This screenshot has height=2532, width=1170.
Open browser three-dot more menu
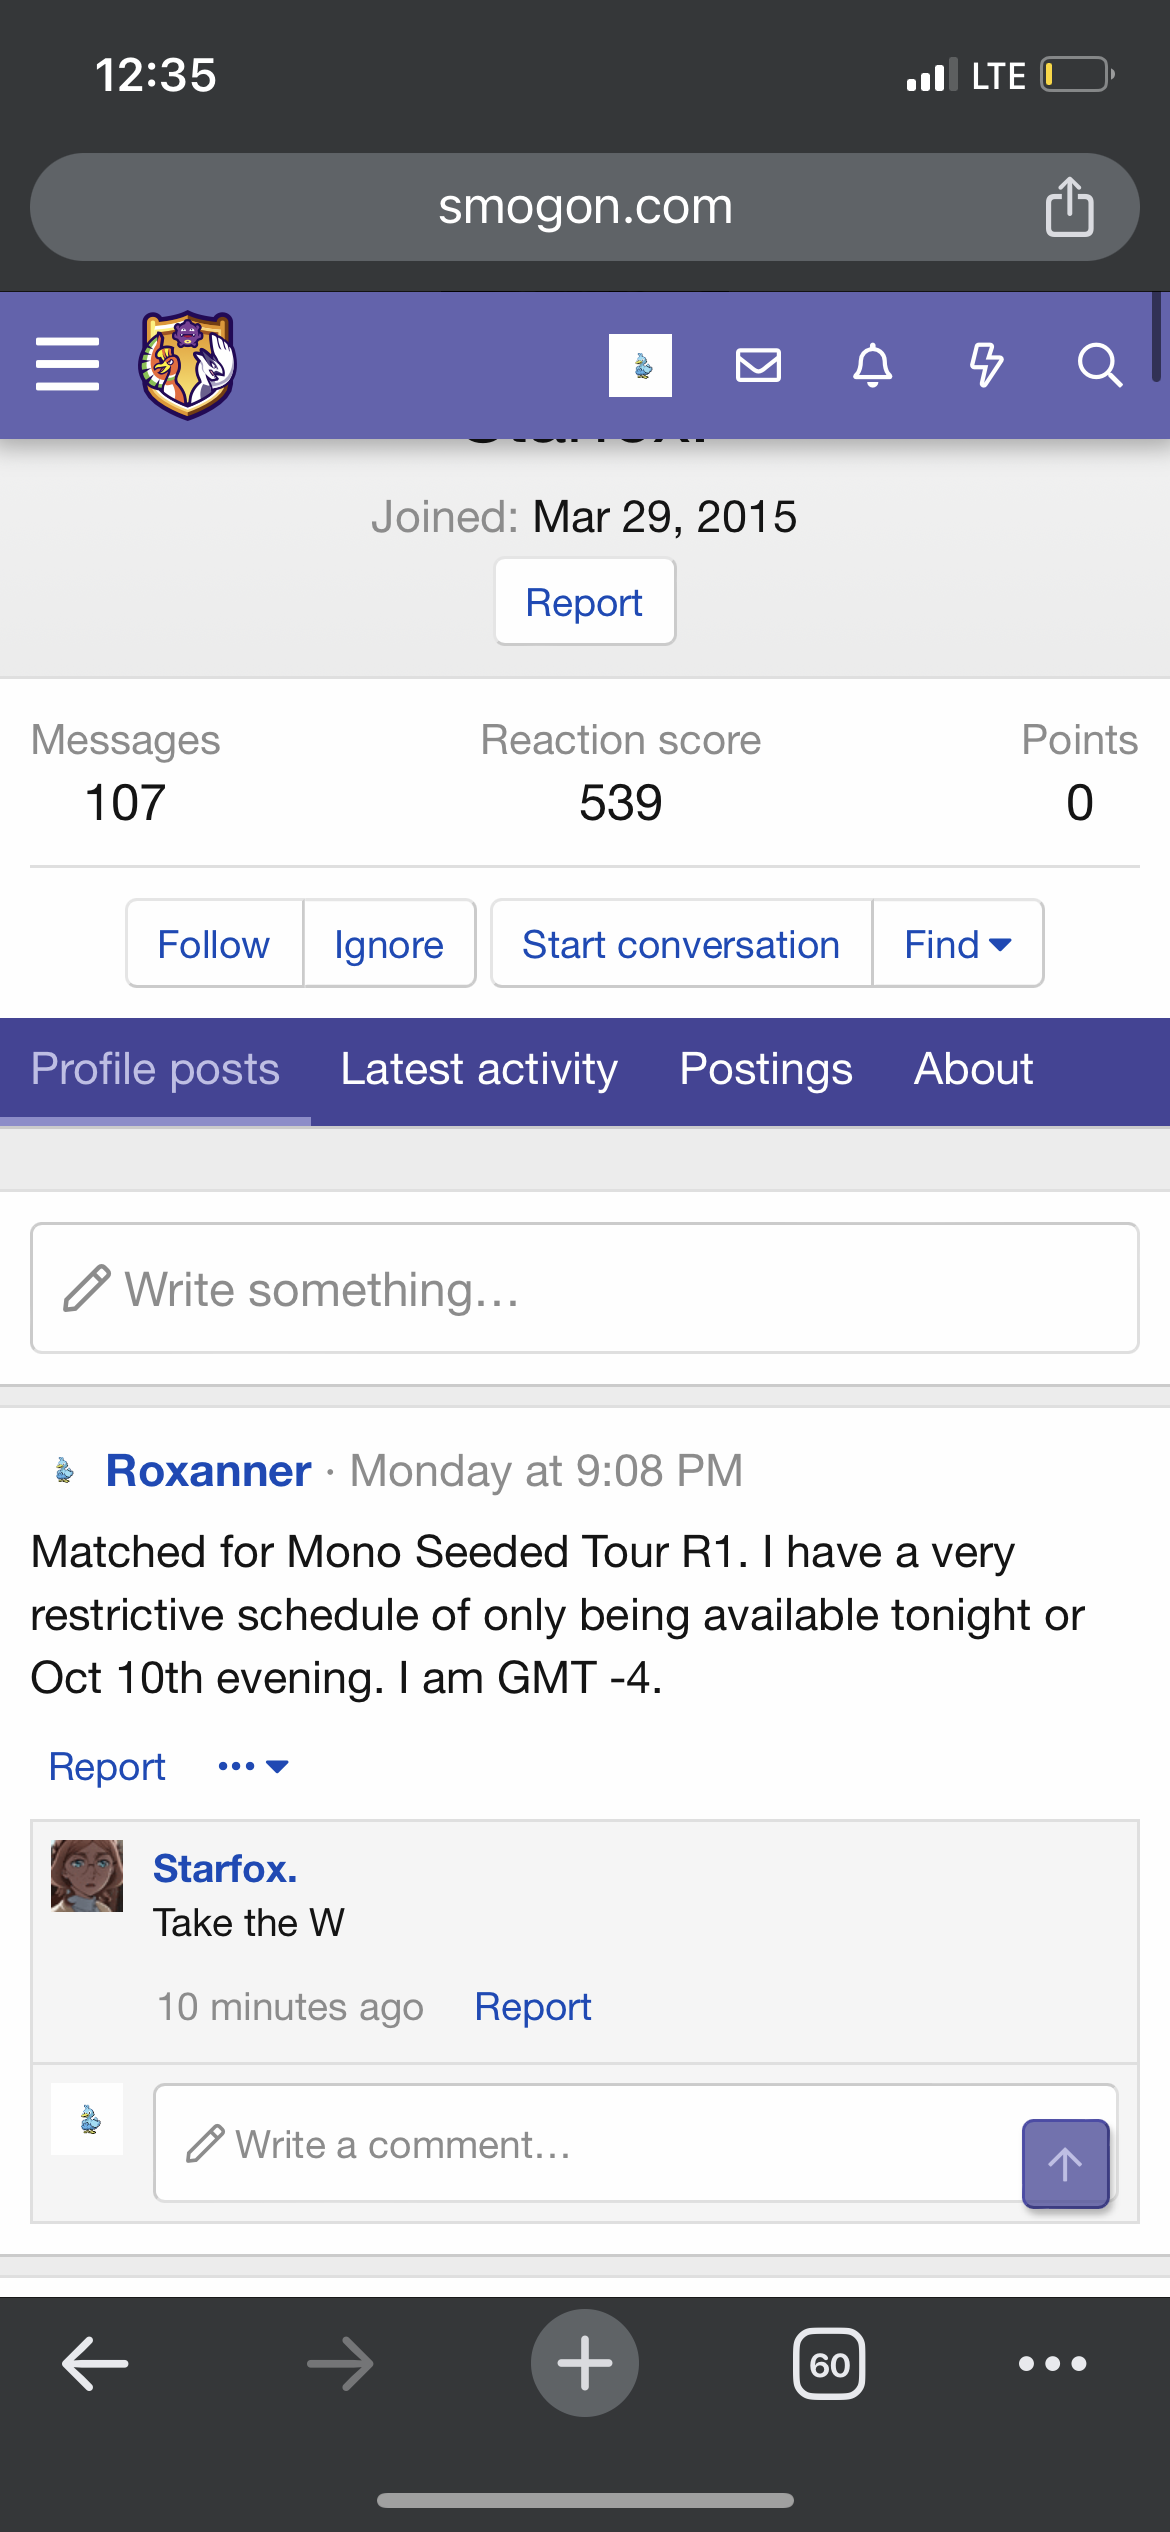(x=1052, y=2364)
